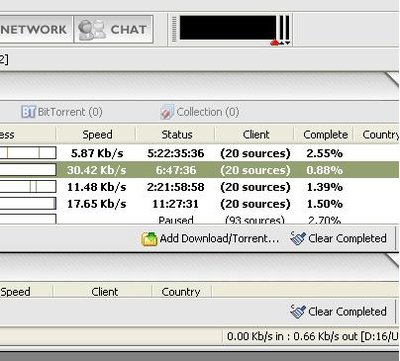
Task: Click the toolbar grip handle beside the graph
Action: [174, 29]
